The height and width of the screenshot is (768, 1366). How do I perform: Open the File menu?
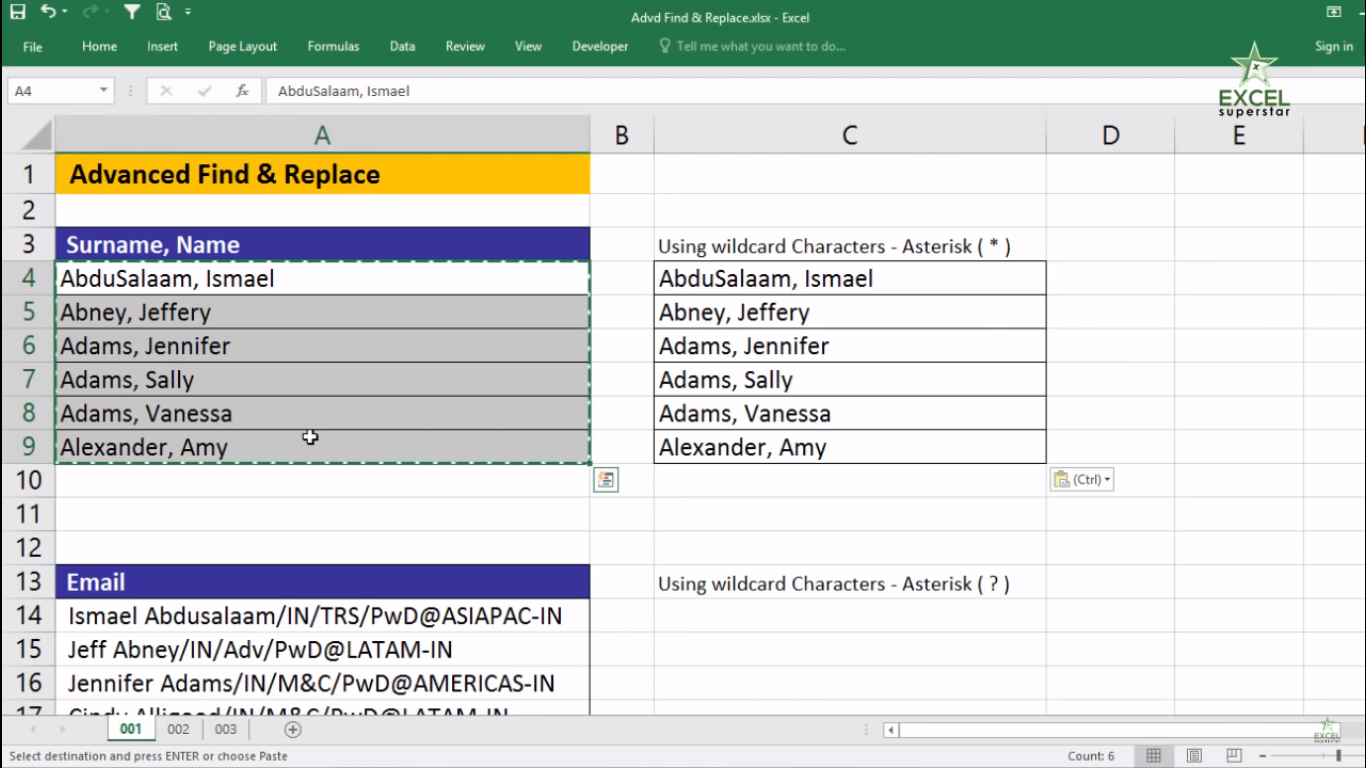point(33,46)
